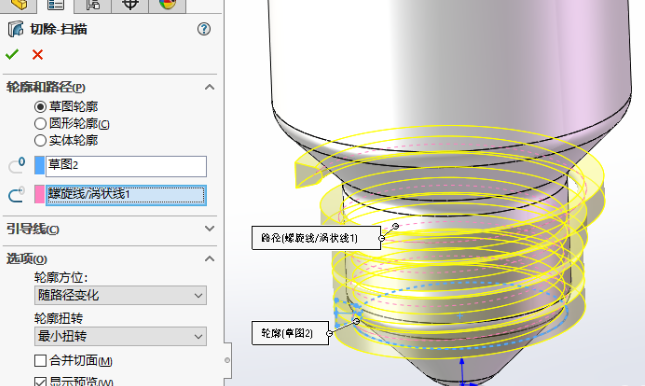Screen dimensions: 645x386
Task: Click the pink path color swatch
Action: (x=39, y=195)
